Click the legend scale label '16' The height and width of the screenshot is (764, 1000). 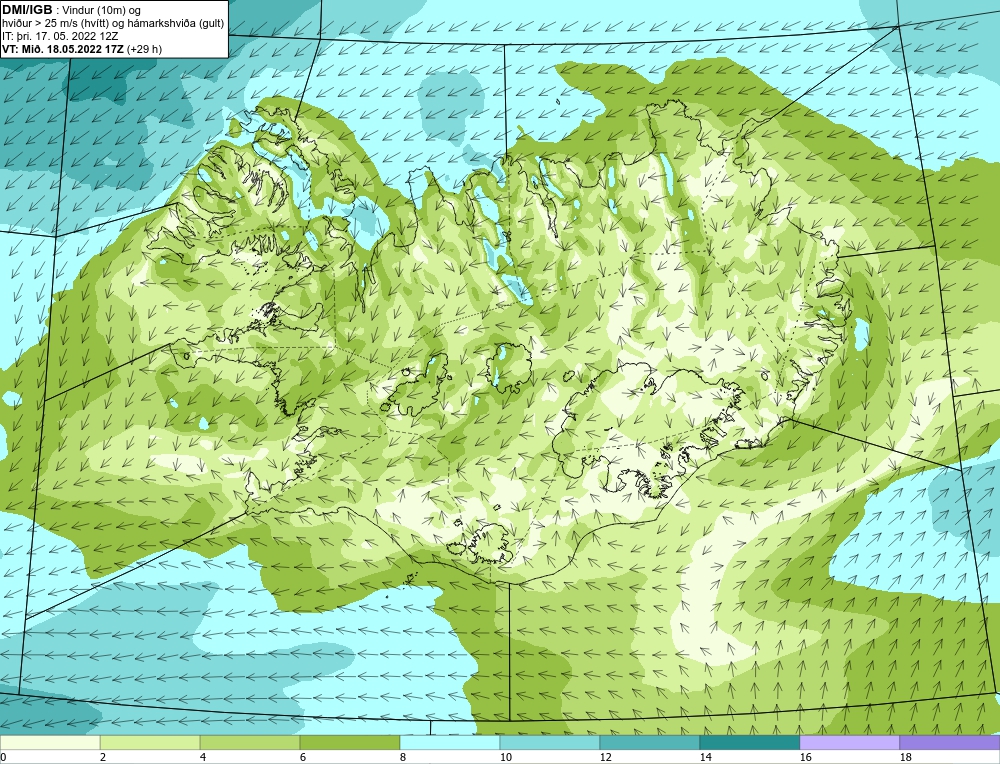pos(805,758)
